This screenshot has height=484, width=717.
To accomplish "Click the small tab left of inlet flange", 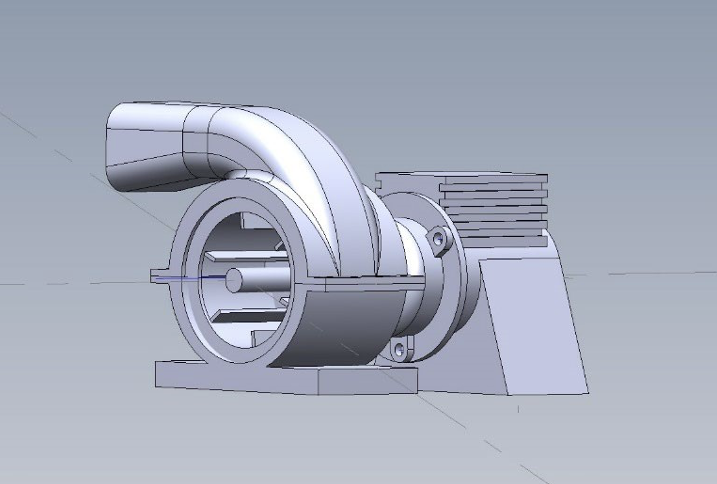I will [x=160, y=276].
